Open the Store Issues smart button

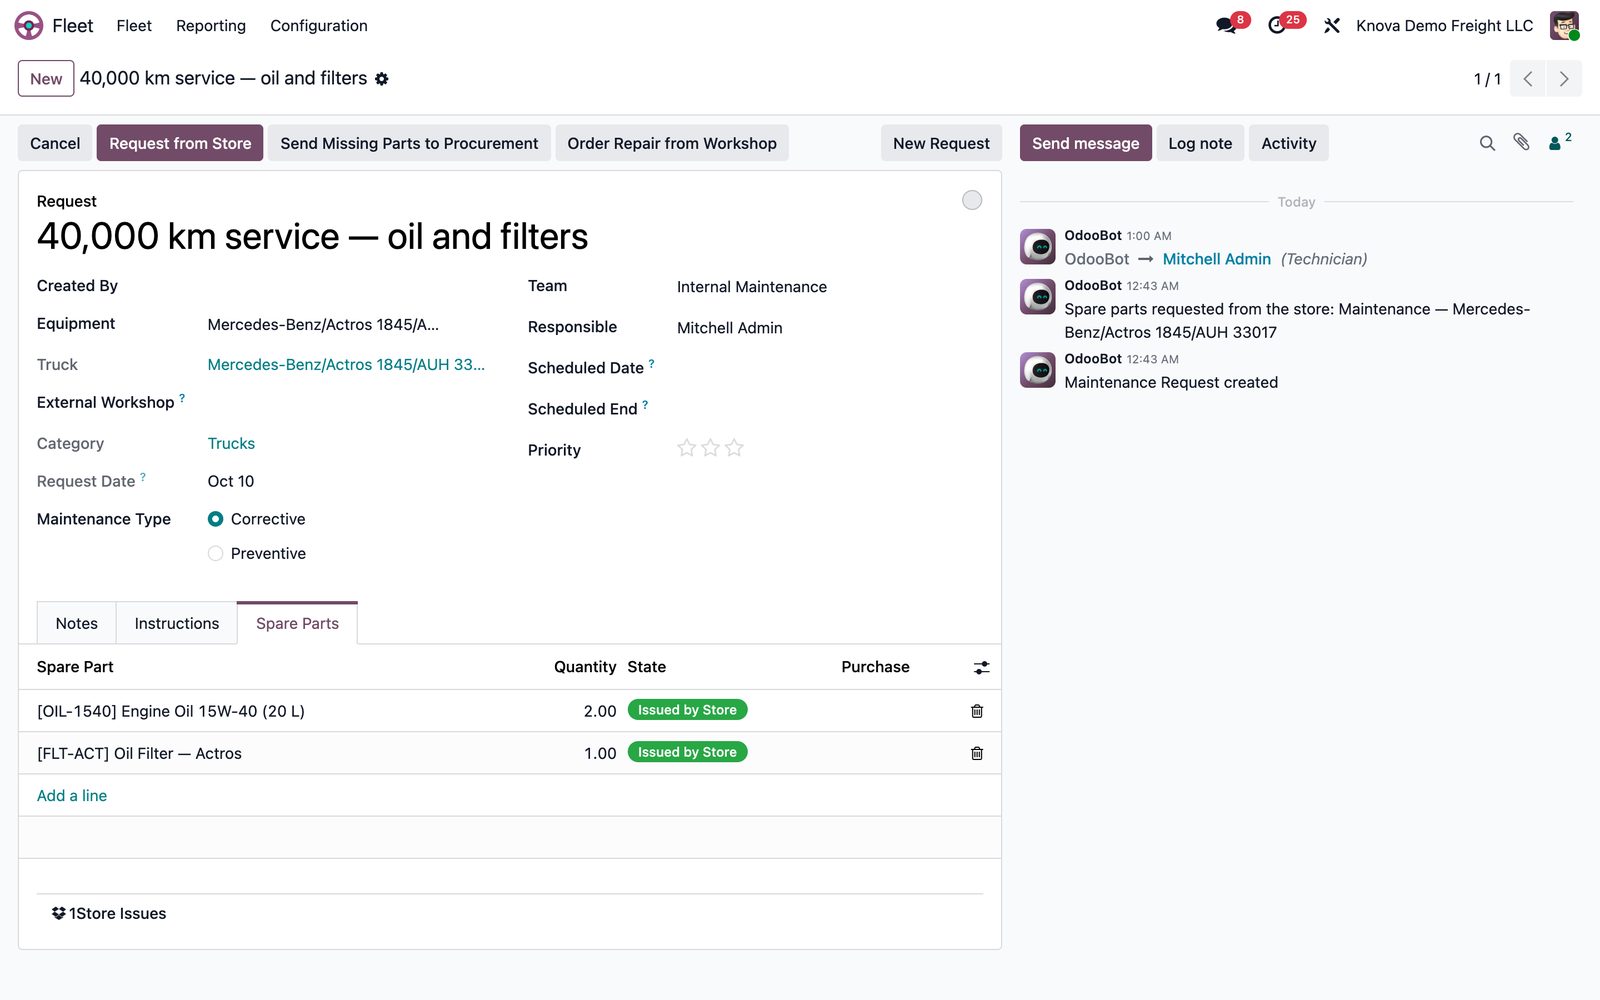click(x=109, y=913)
